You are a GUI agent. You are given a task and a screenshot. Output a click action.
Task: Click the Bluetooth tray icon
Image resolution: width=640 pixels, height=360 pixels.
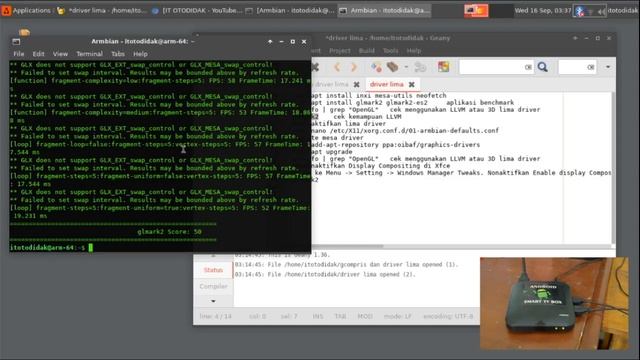(x=579, y=11)
